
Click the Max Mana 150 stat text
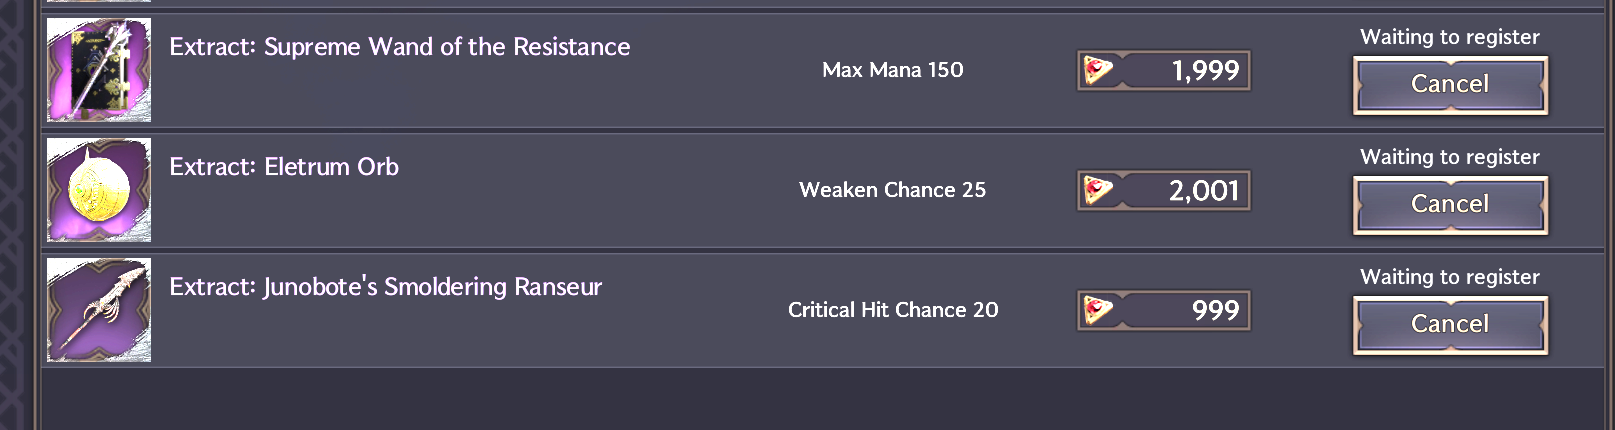(893, 70)
